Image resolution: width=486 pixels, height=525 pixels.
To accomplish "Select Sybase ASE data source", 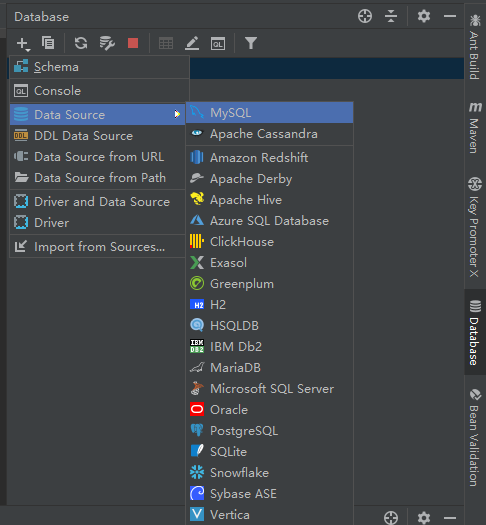I will [269, 494].
